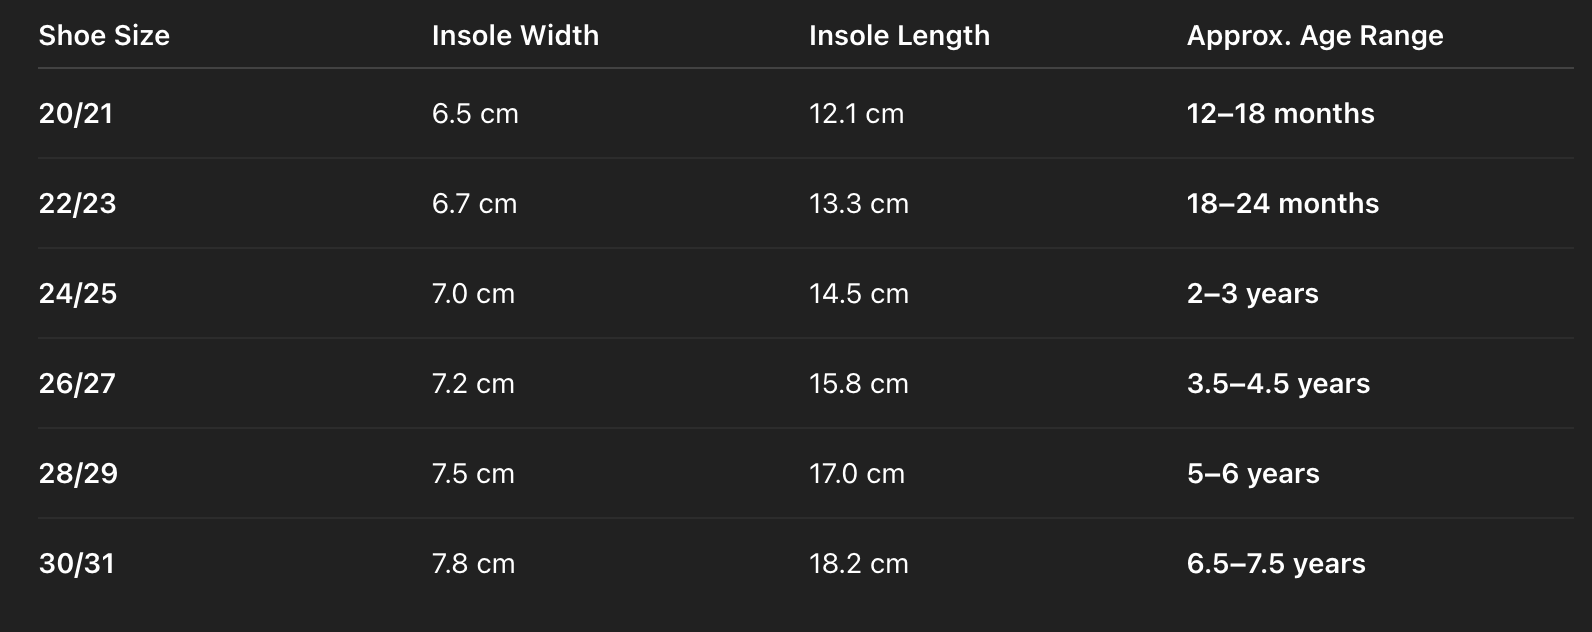Click the 6.5–7.5 years age range

1275,564
